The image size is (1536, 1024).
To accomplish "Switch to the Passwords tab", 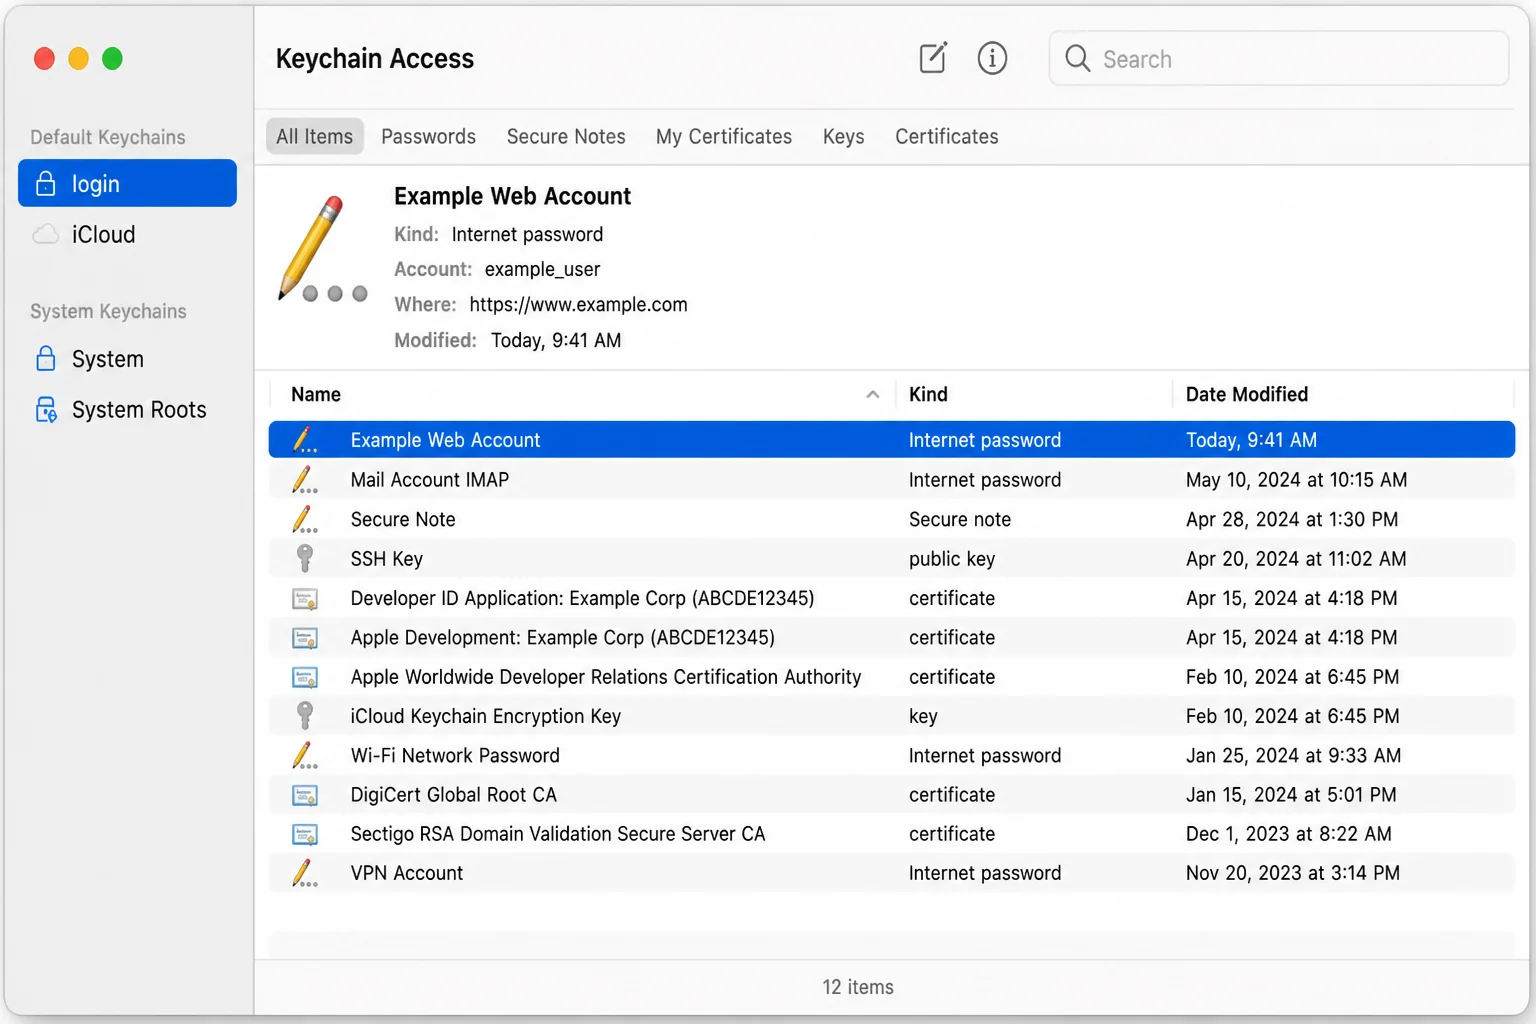I will [428, 136].
